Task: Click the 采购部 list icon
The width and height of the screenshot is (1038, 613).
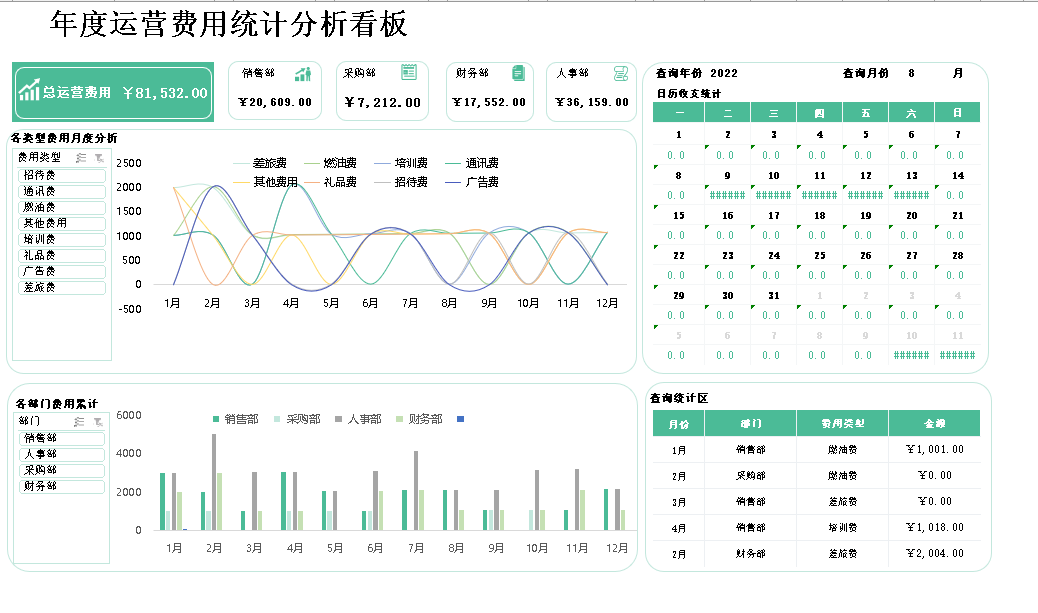Action: click(x=408, y=72)
